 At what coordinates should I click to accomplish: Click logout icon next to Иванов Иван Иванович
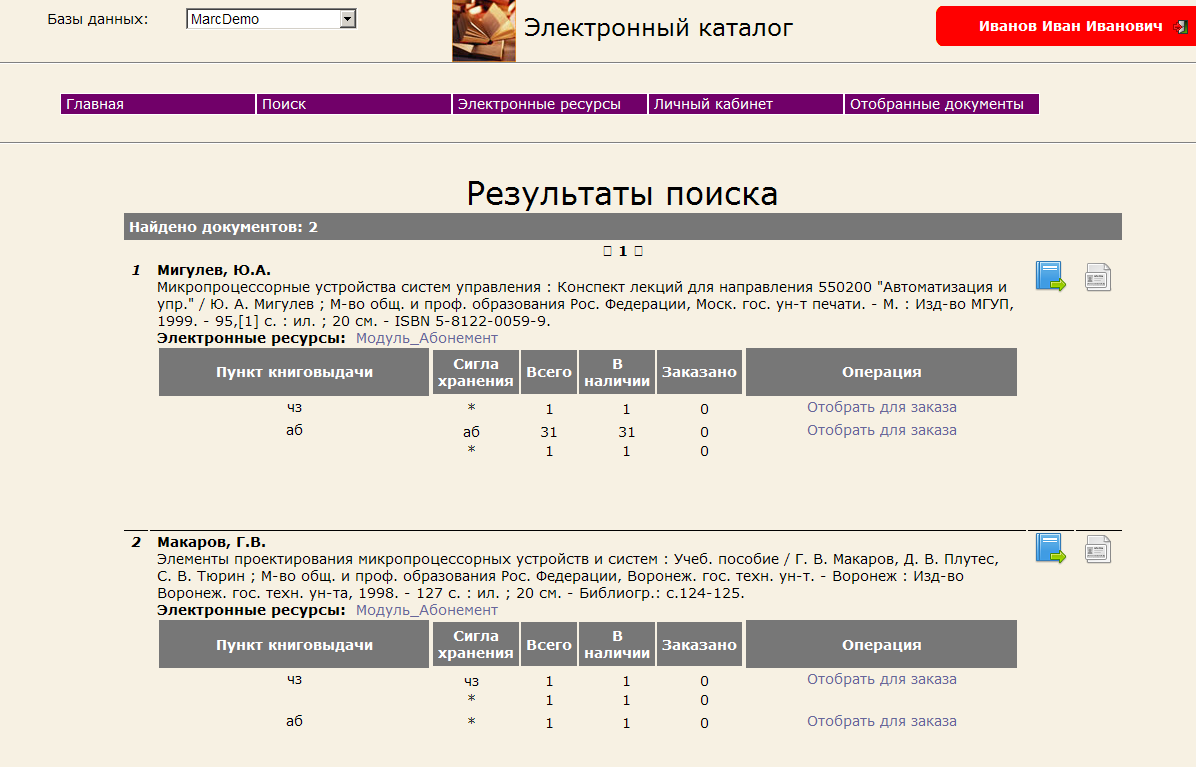[1180, 27]
